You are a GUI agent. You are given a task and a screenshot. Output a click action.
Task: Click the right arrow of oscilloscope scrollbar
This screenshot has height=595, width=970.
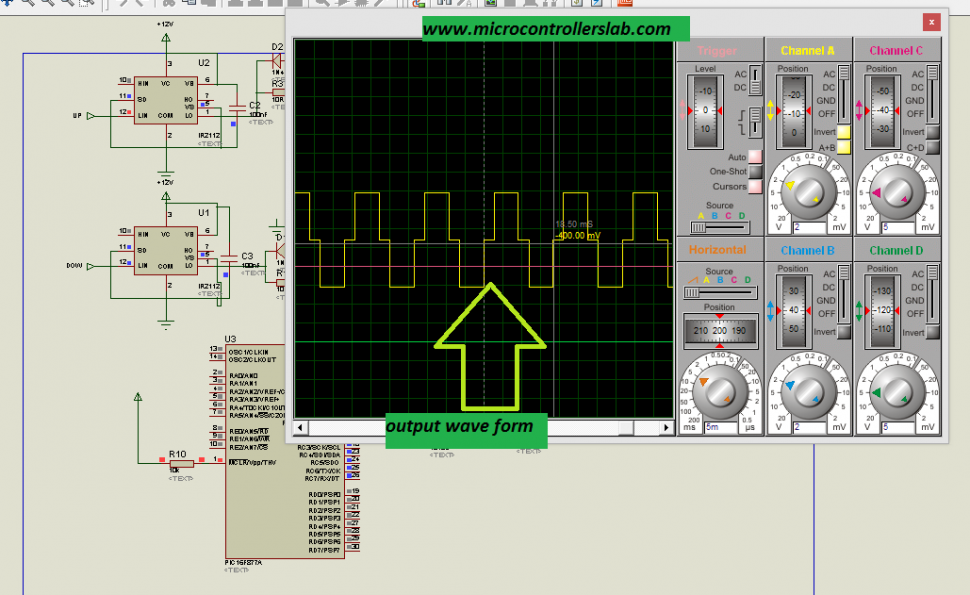[666, 427]
